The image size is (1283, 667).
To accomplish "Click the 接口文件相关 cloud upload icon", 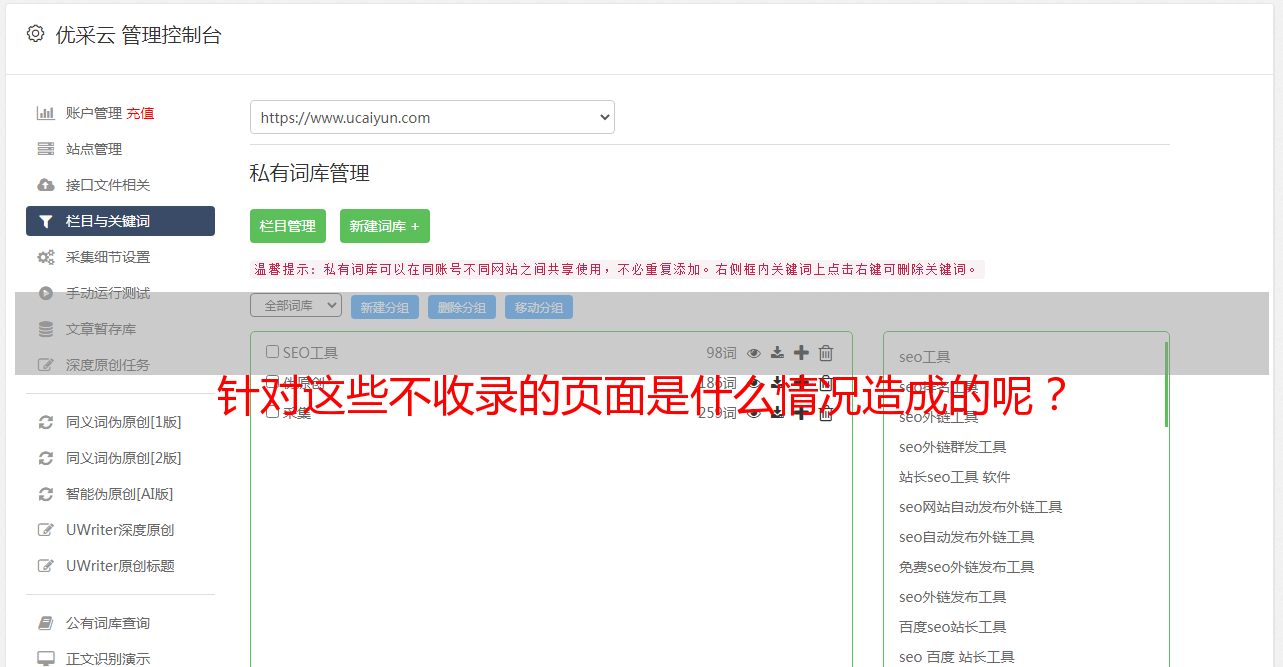I will click(46, 185).
